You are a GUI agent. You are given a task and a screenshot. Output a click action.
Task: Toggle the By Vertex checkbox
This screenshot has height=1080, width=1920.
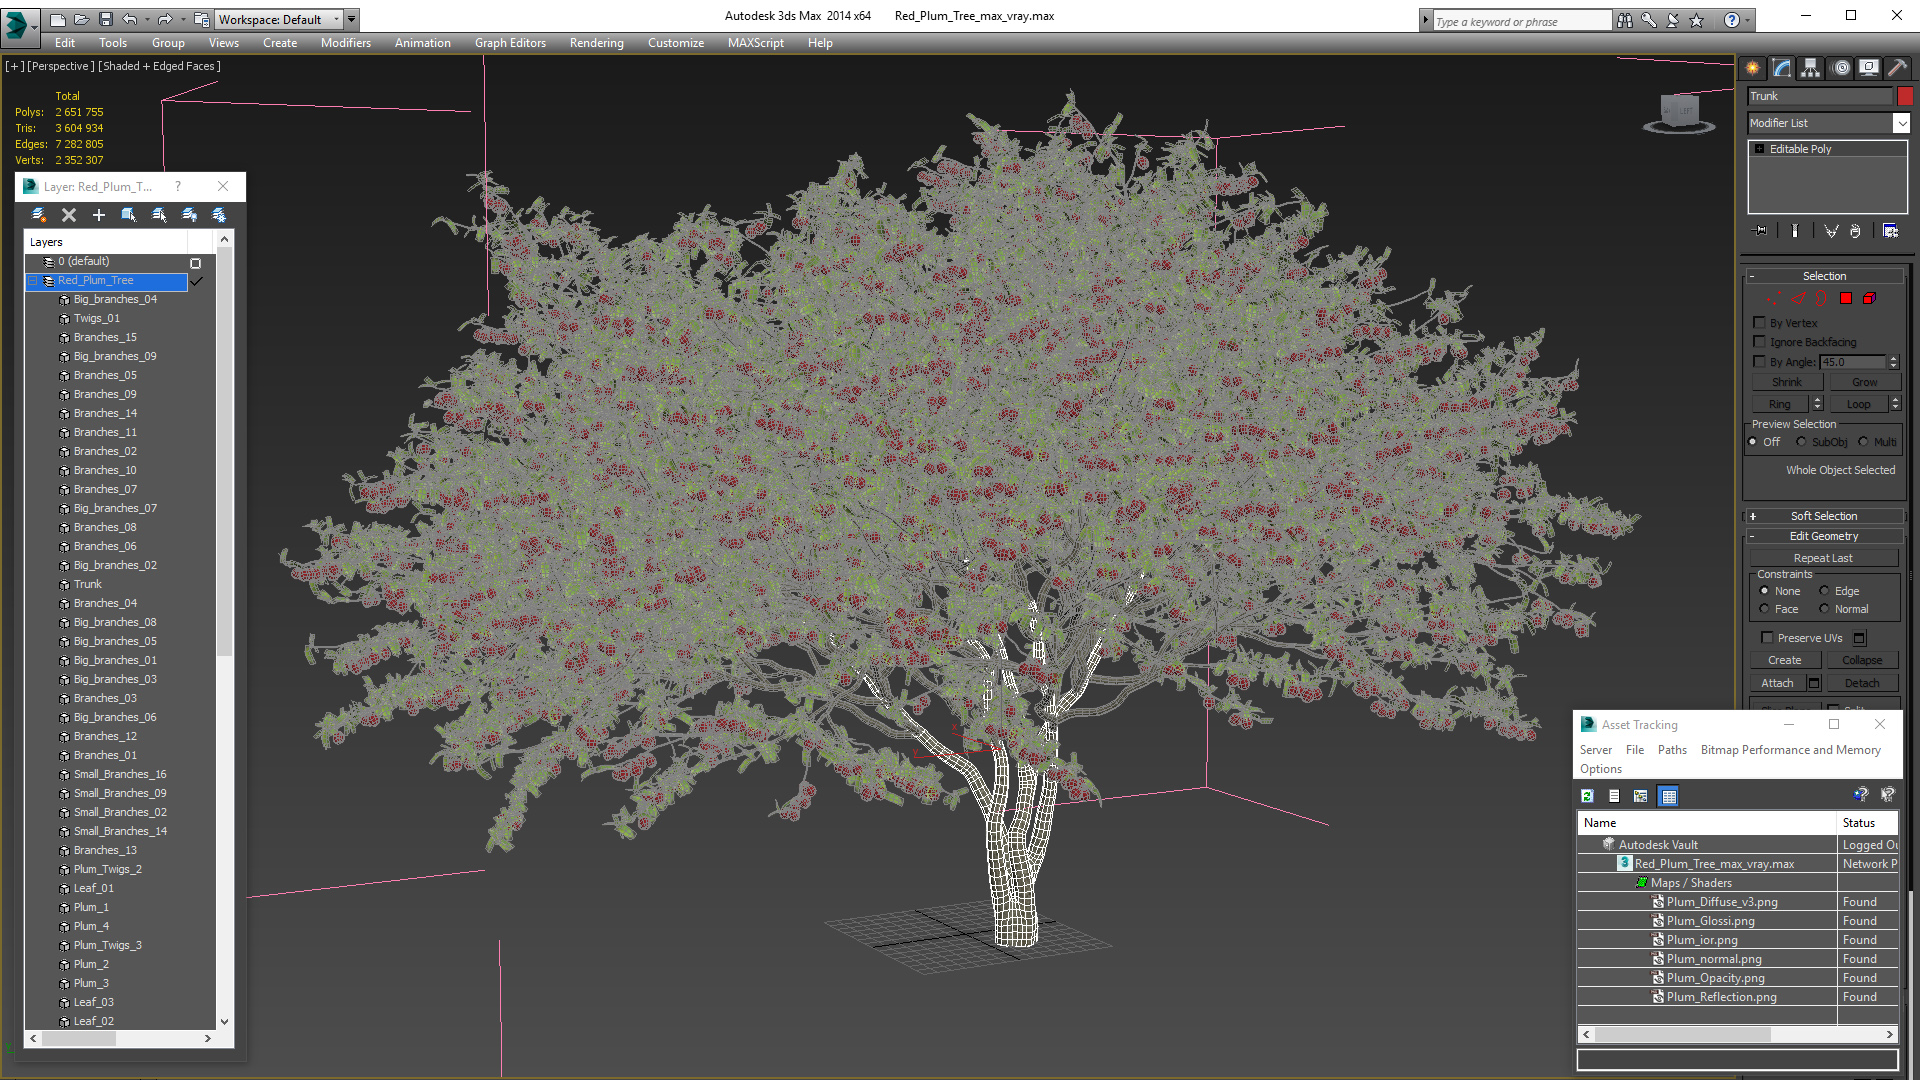(1759, 322)
